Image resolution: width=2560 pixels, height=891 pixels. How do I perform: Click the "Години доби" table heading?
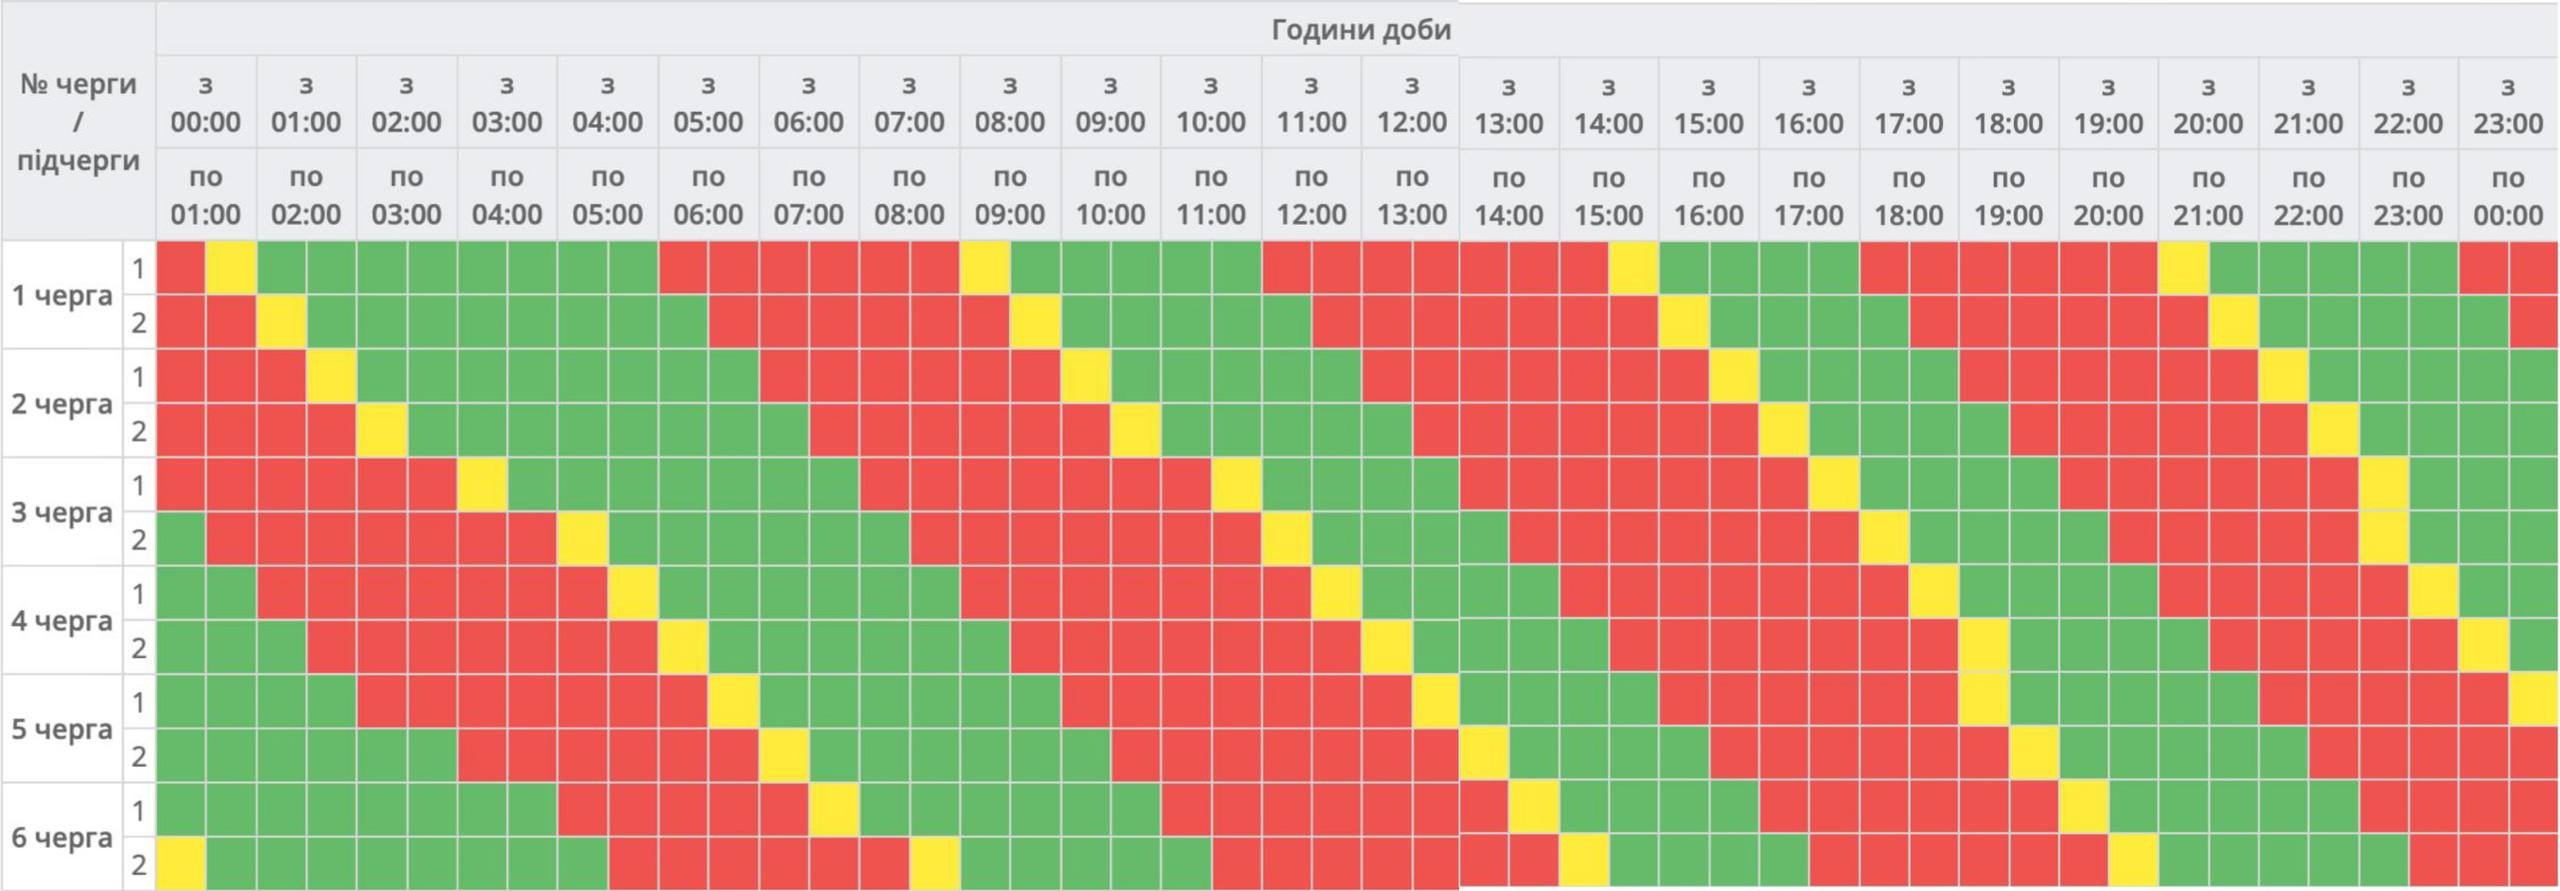click(x=1360, y=30)
